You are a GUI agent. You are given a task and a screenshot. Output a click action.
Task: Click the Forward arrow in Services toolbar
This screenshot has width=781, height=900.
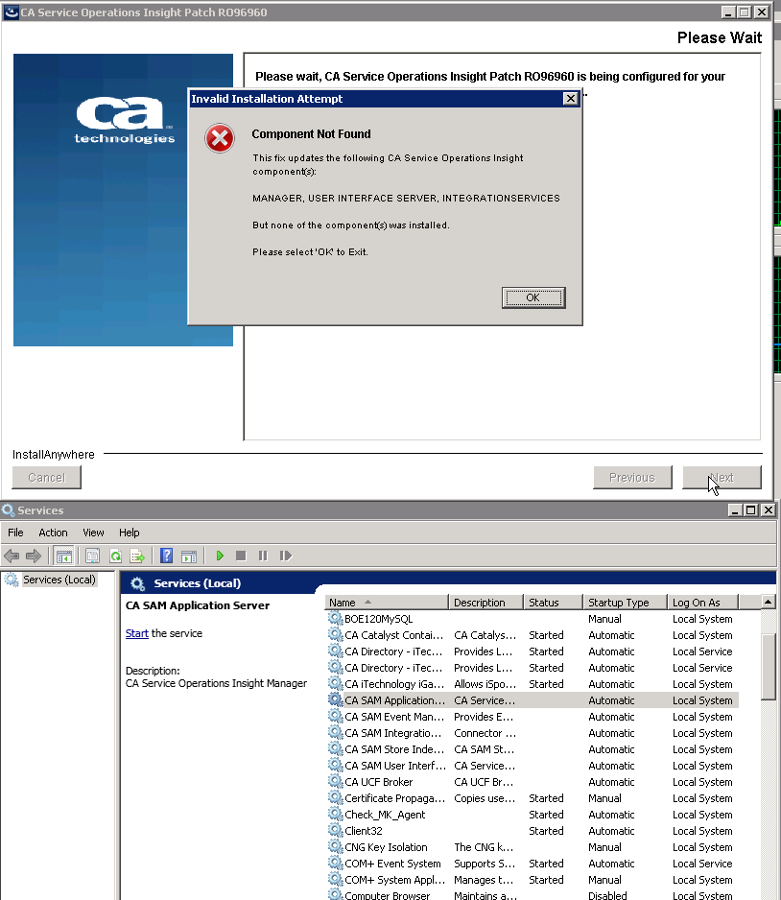point(33,556)
